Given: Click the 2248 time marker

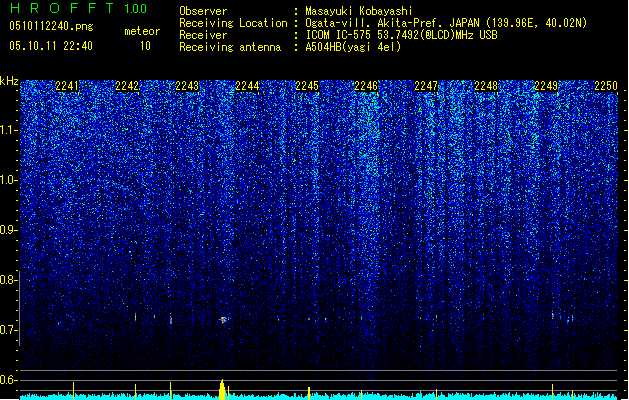Looking at the screenshot, I should tap(486, 86).
